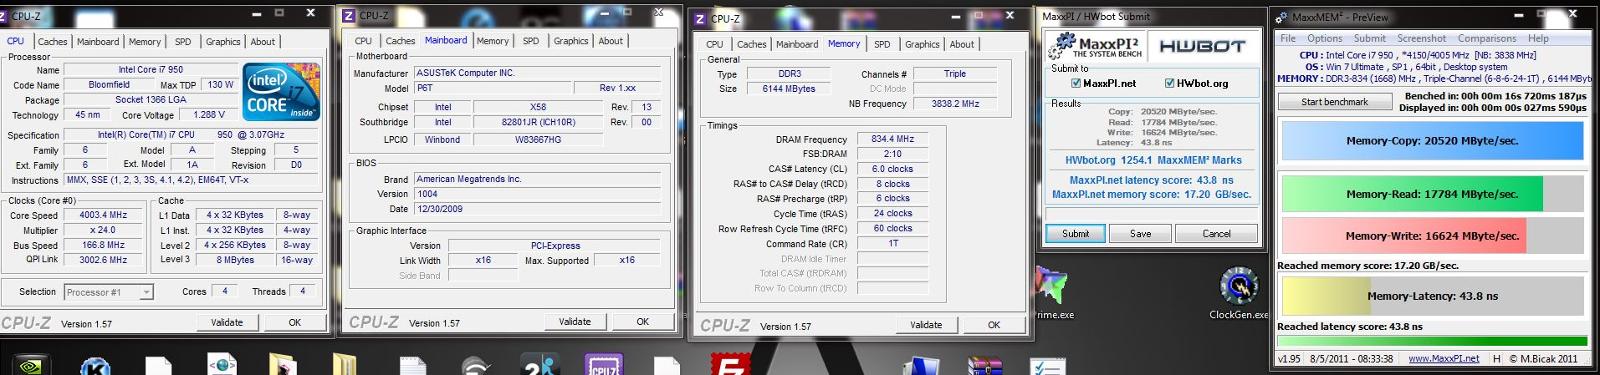The image size is (1600, 375).
Task: Click the gray swirl icon in taskbar
Action: coord(476,367)
